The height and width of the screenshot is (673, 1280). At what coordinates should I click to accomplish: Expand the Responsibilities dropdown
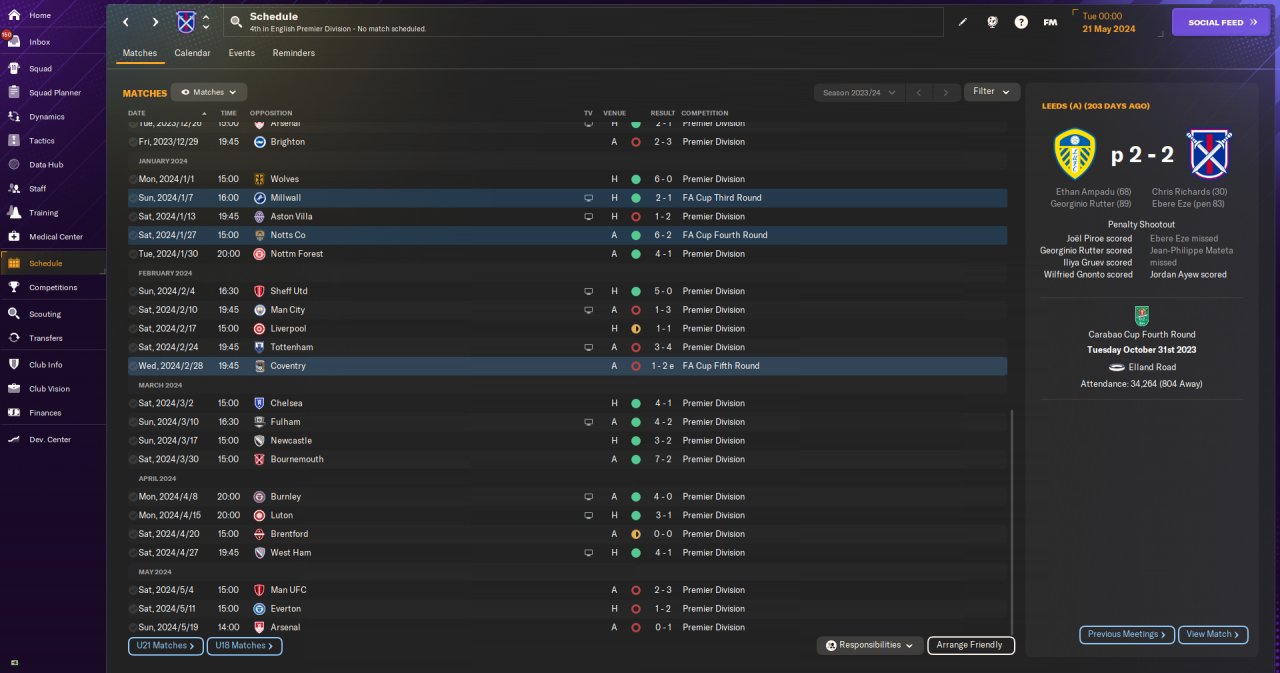pos(869,646)
